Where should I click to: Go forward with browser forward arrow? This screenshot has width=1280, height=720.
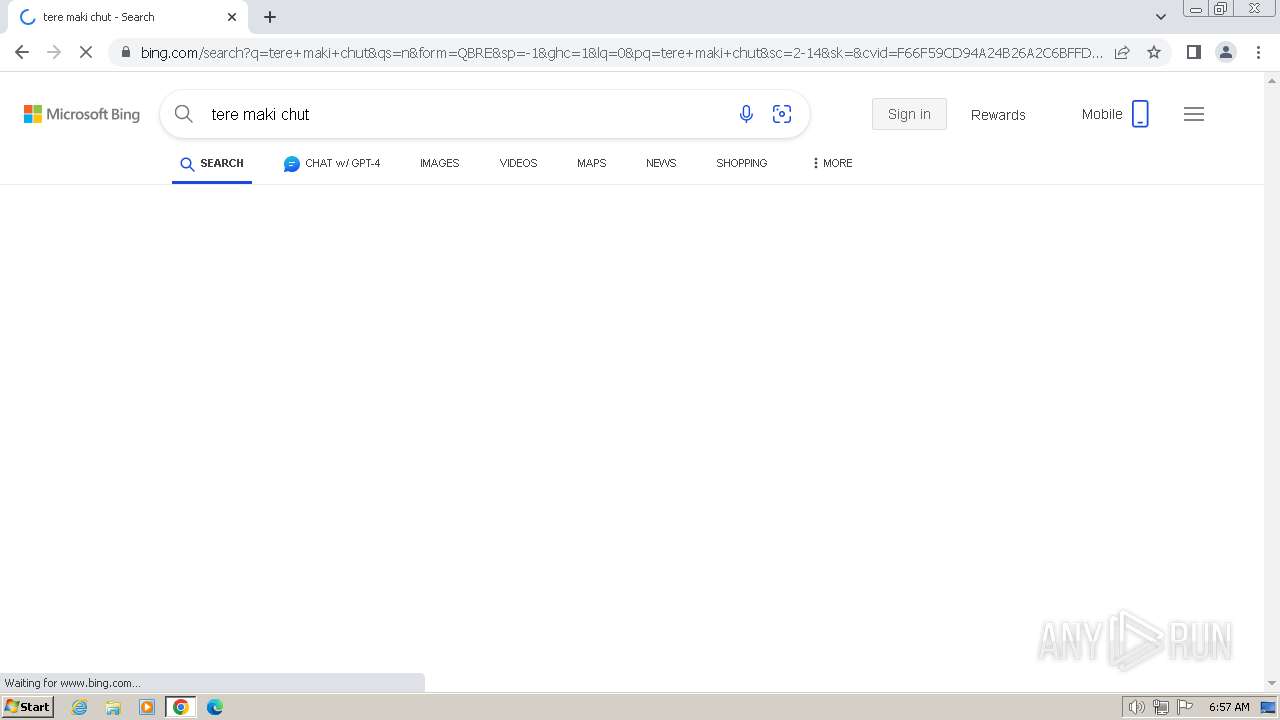[54, 52]
